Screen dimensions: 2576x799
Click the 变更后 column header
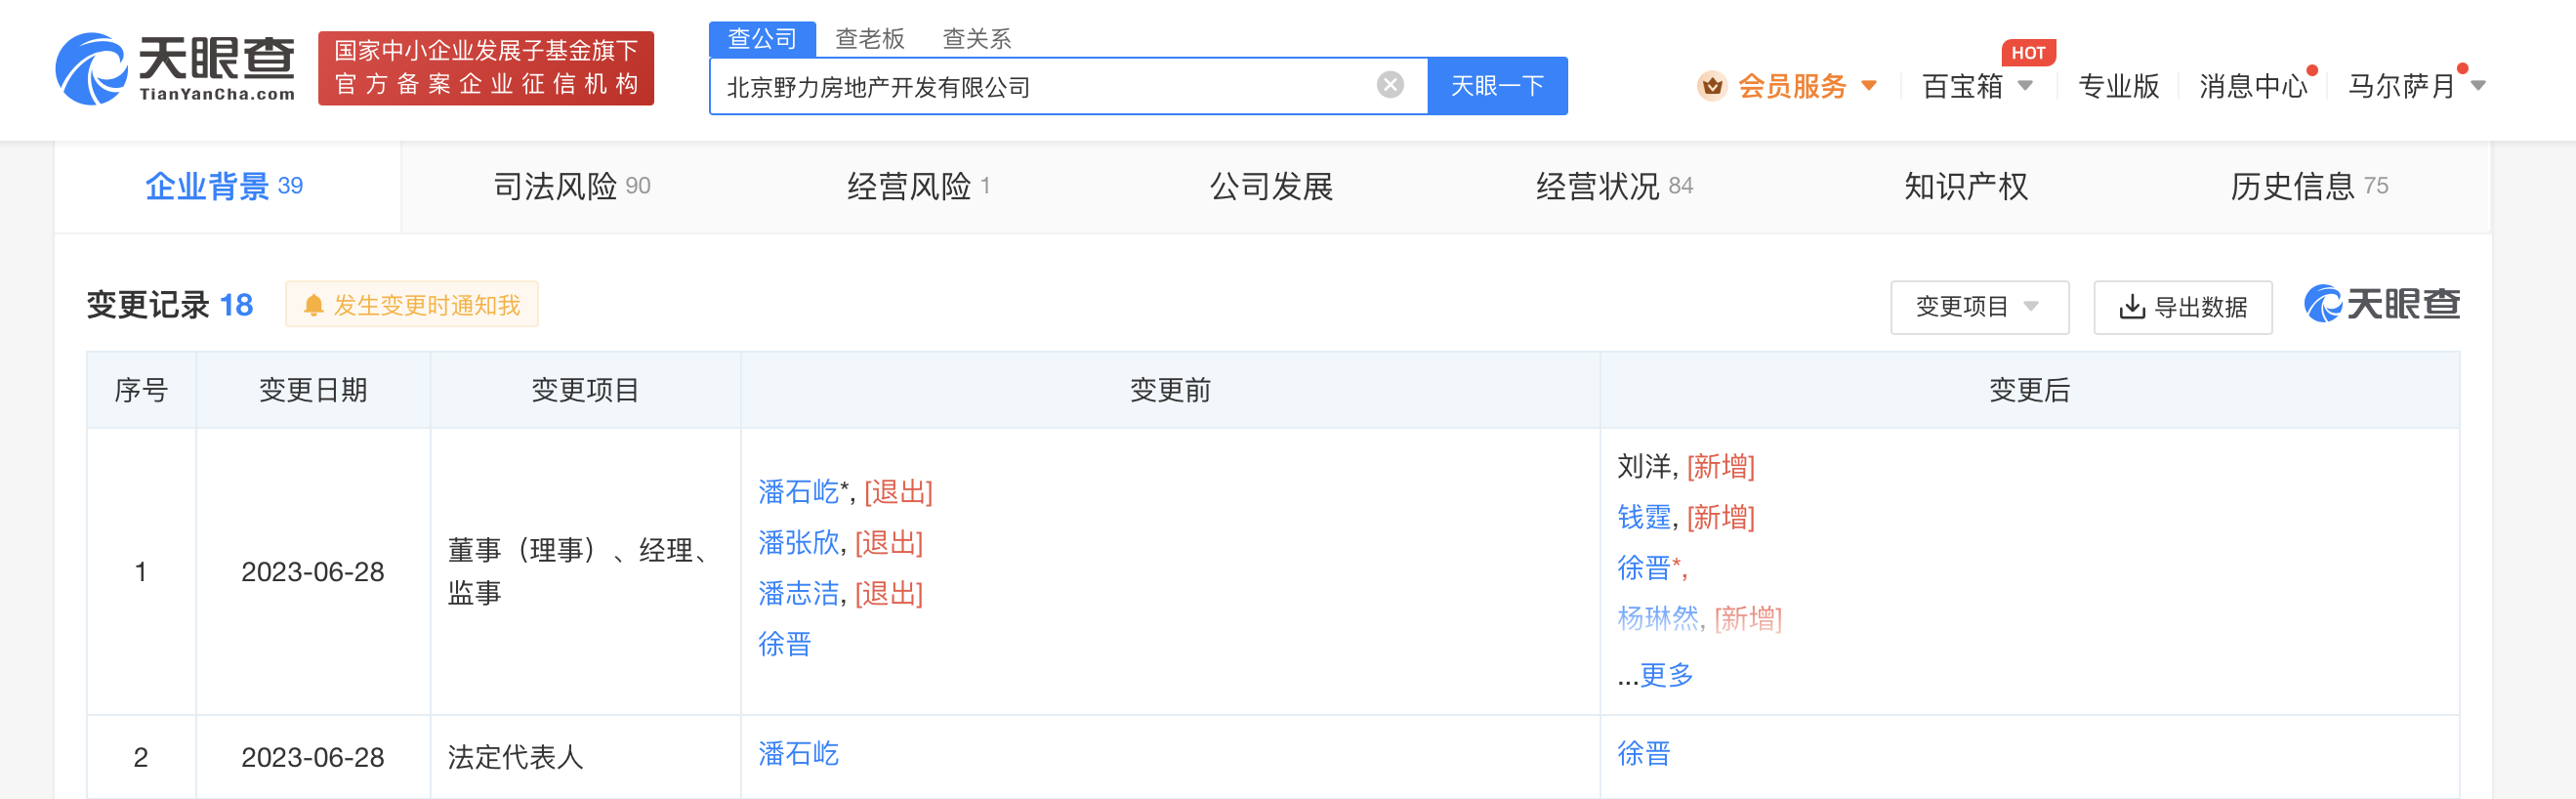[x=2029, y=390]
